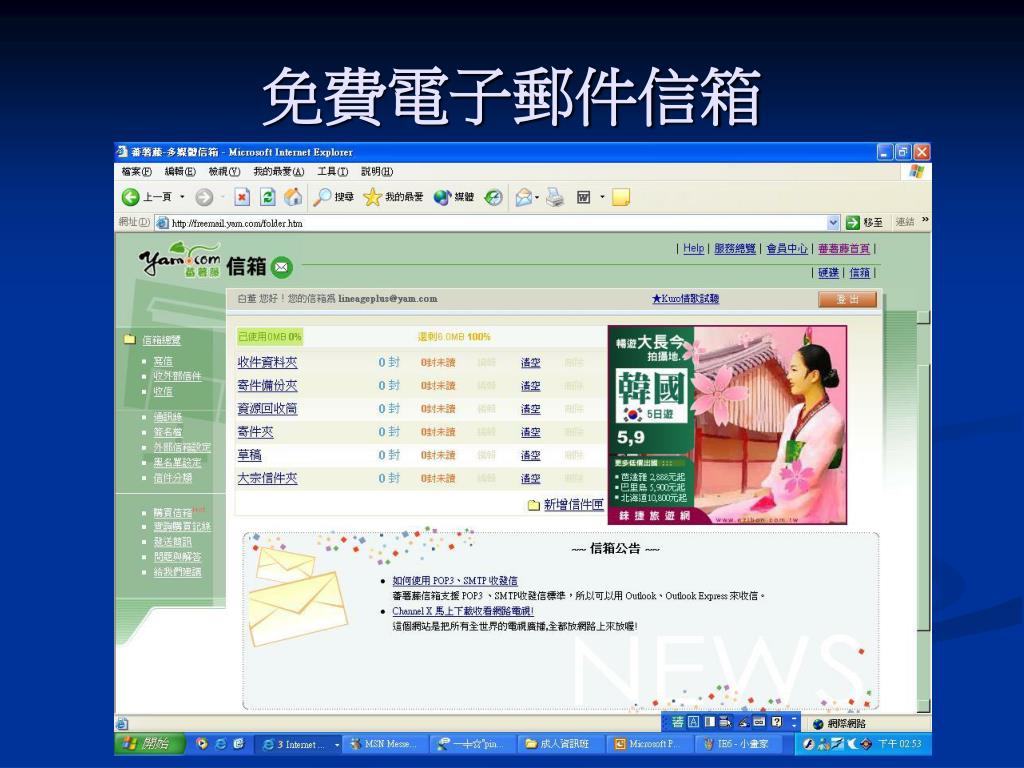Open the Edit button dropdown arrow

[x=602, y=197]
